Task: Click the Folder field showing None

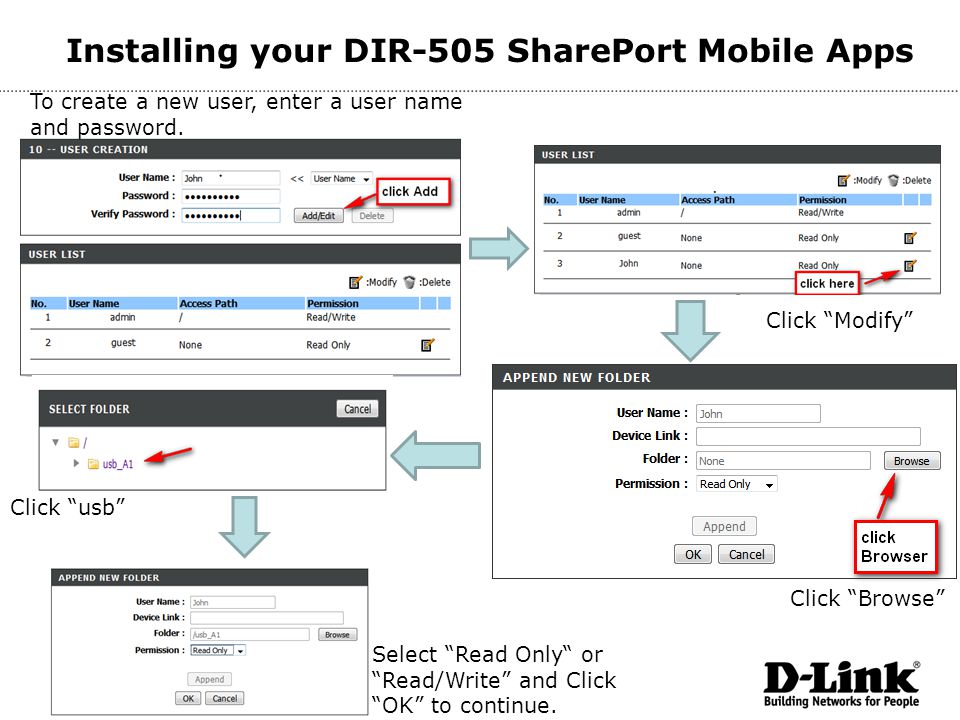Action: point(783,461)
